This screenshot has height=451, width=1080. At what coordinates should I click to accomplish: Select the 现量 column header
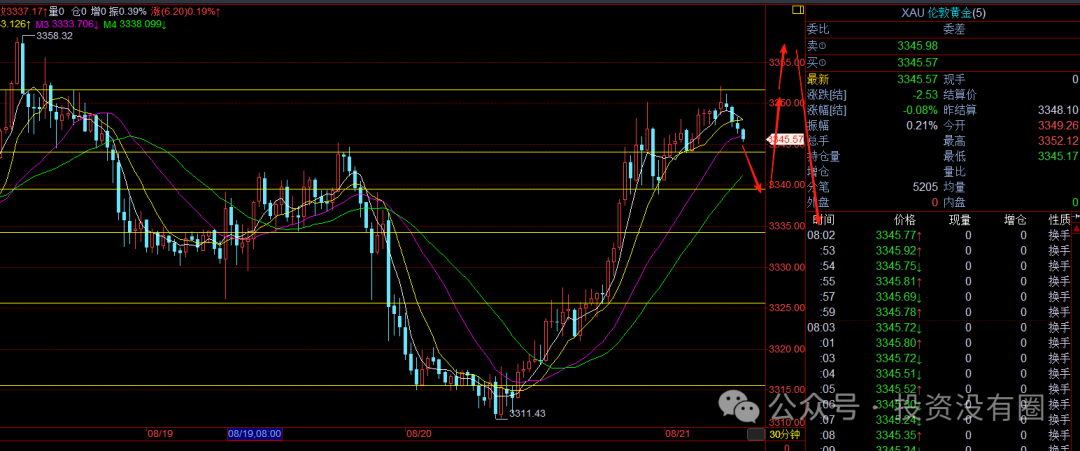(960, 220)
